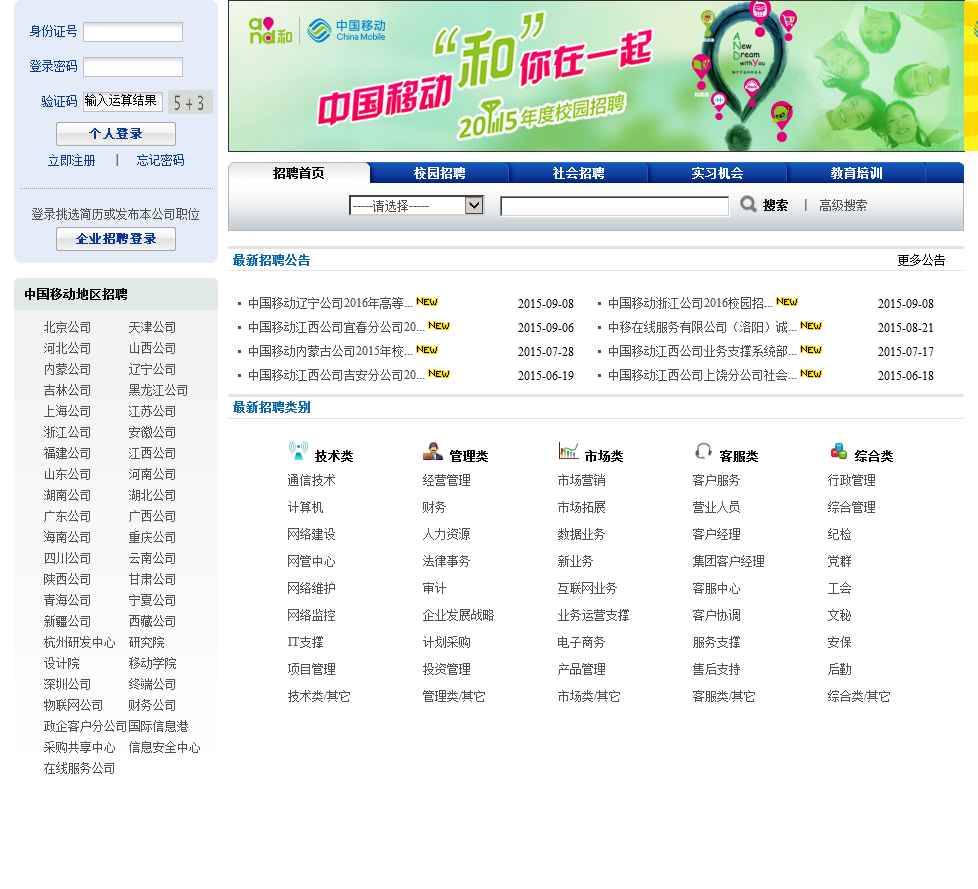The height and width of the screenshot is (889, 978).
Task: Open 技术类/其它 job category
Action: pyautogui.click(x=319, y=696)
